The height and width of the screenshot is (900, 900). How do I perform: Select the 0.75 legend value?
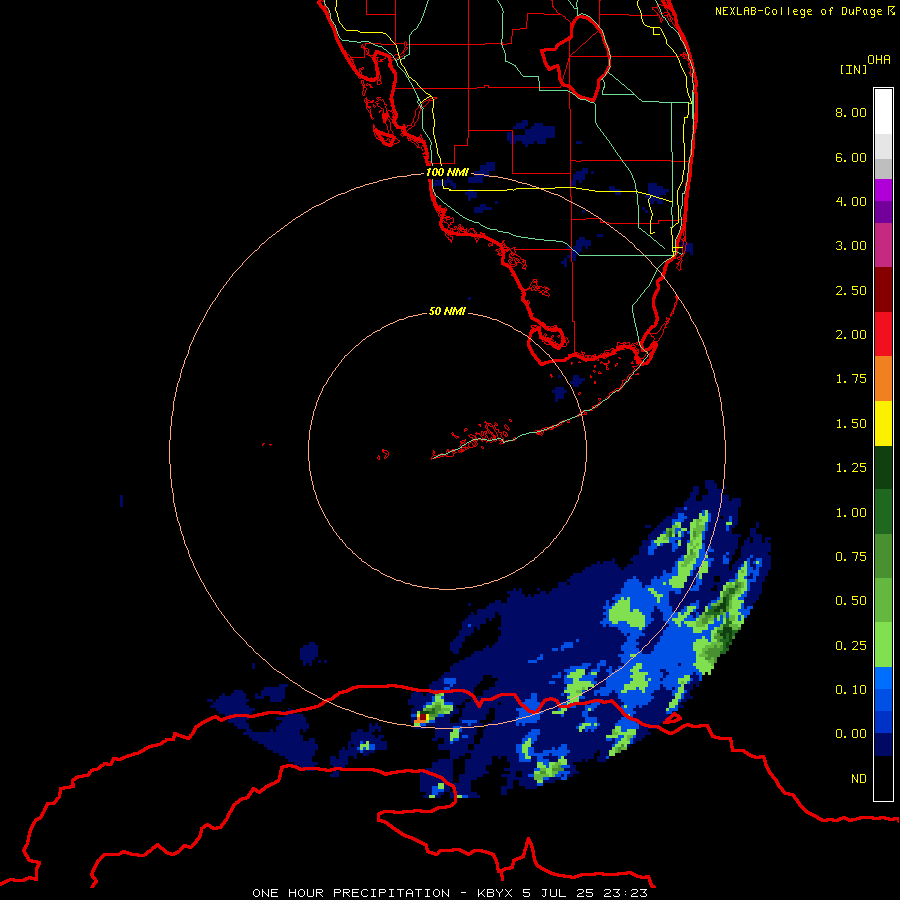point(851,557)
